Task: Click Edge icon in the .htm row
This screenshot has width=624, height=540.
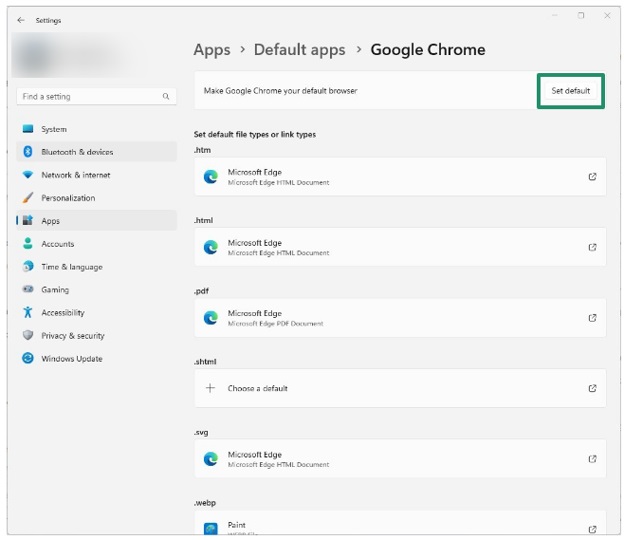Action: (x=211, y=177)
